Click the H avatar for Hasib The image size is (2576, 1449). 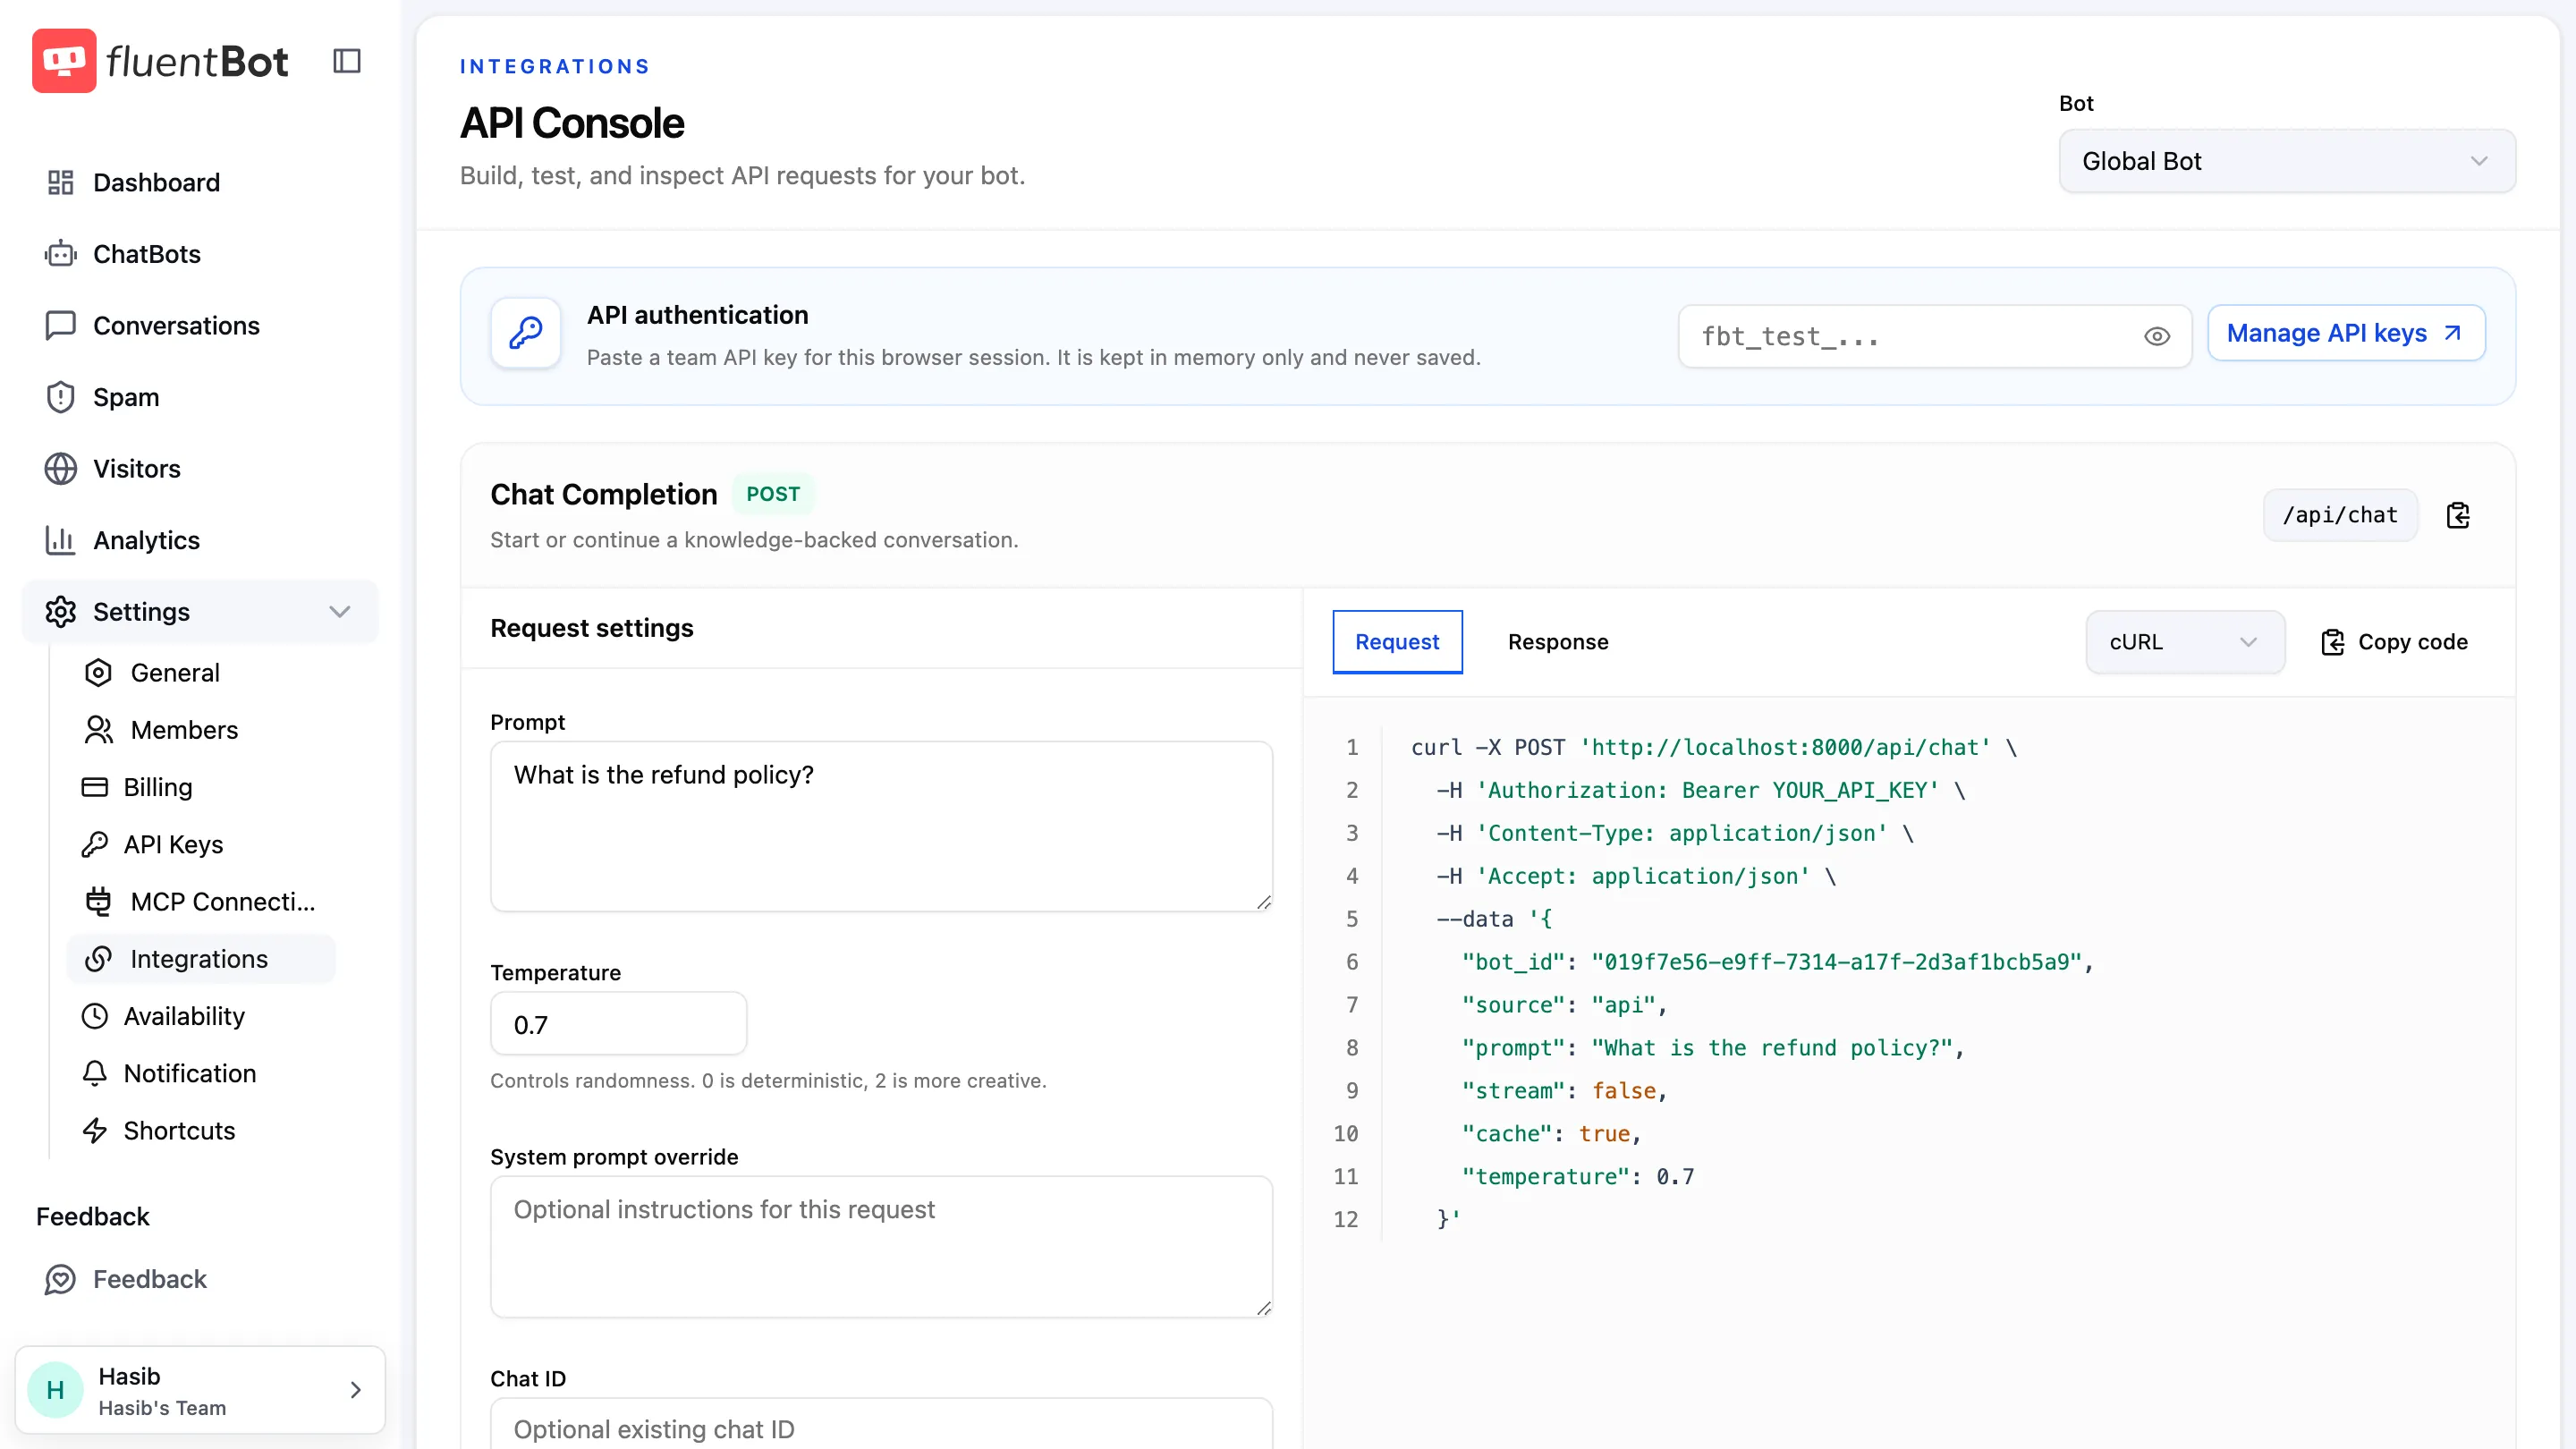click(x=56, y=1390)
